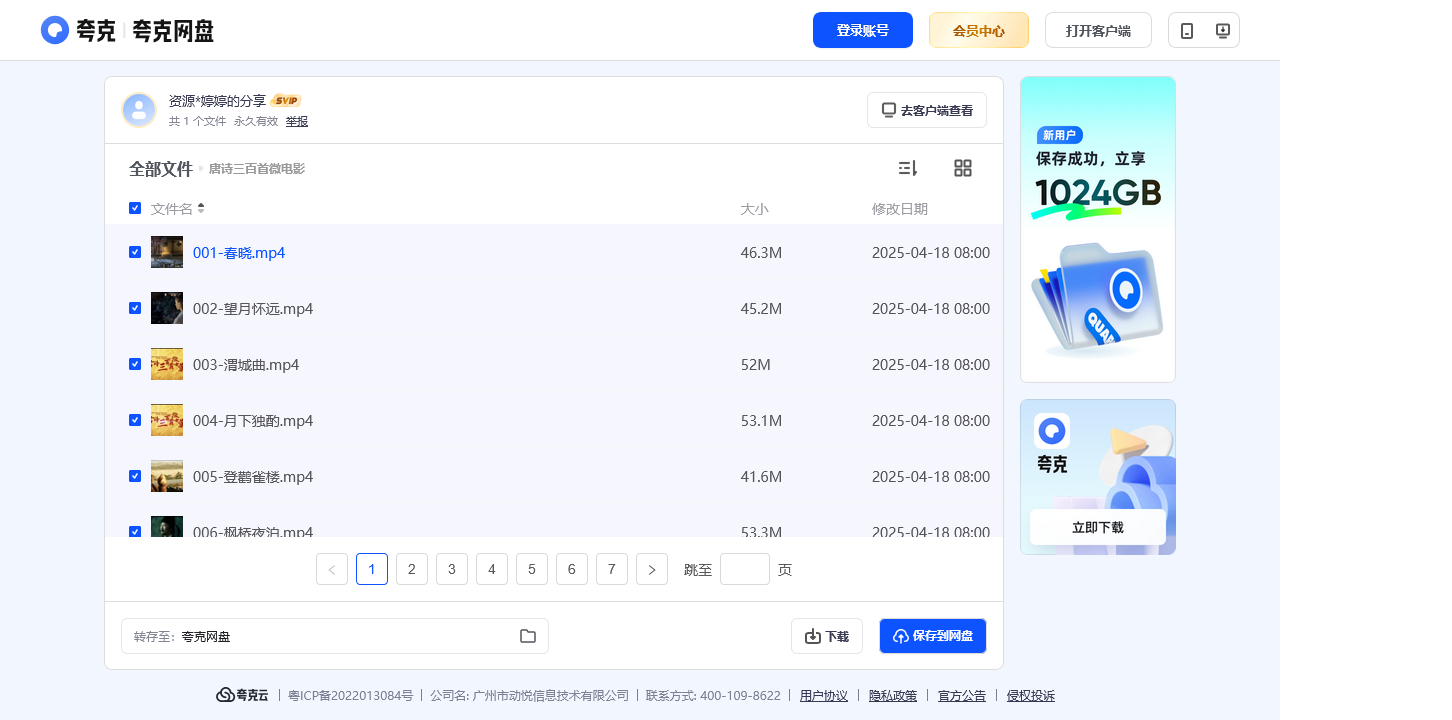The height and width of the screenshot is (720, 1452).
Task: Click 打开客户端 button
Action: pos(1098,30)
